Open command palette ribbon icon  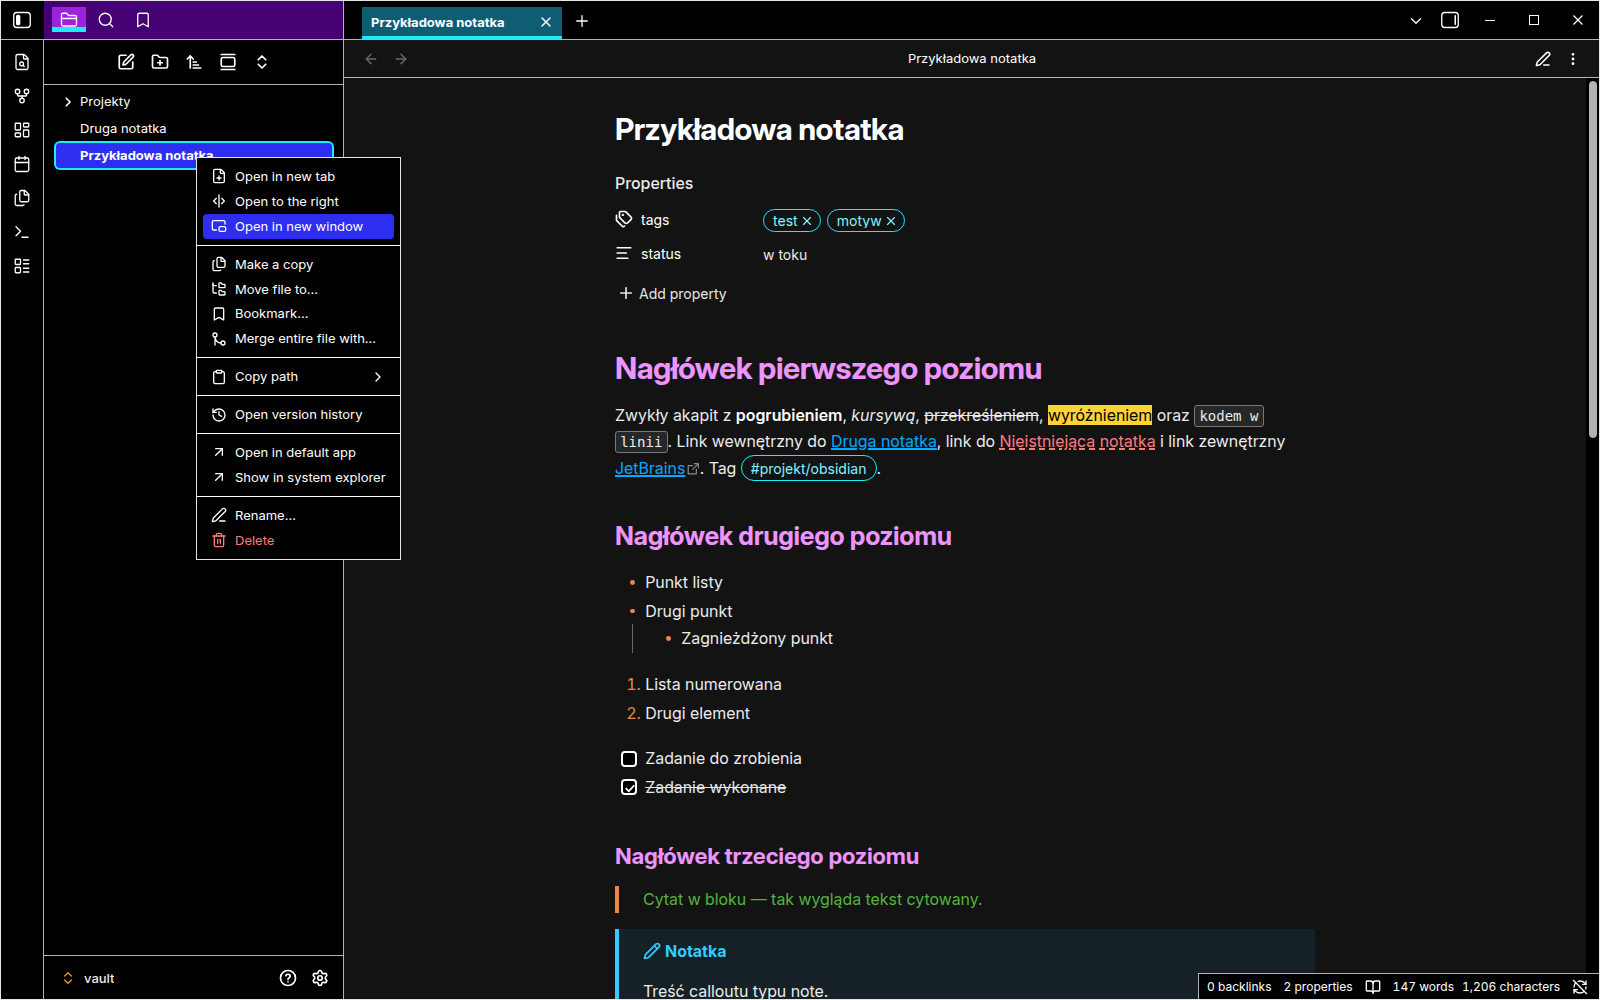tap(22, 232)
